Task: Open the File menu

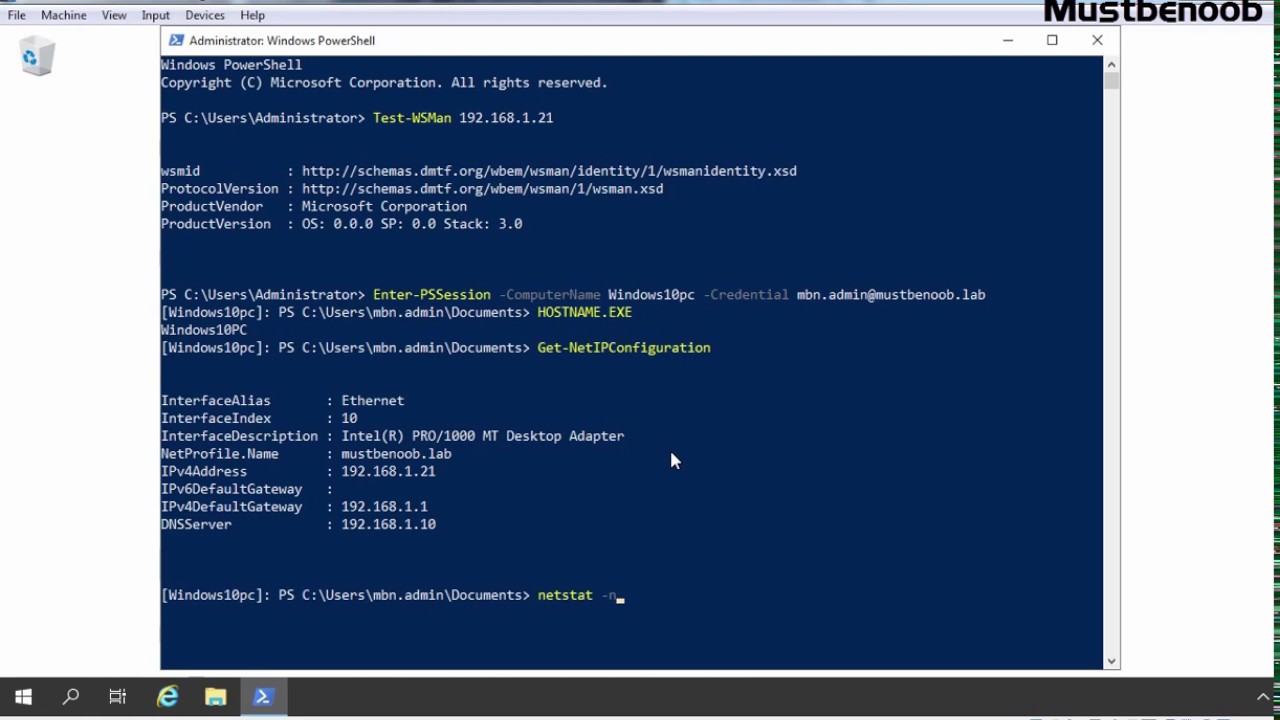Action: pyautogui.click(x=16, y=15)
